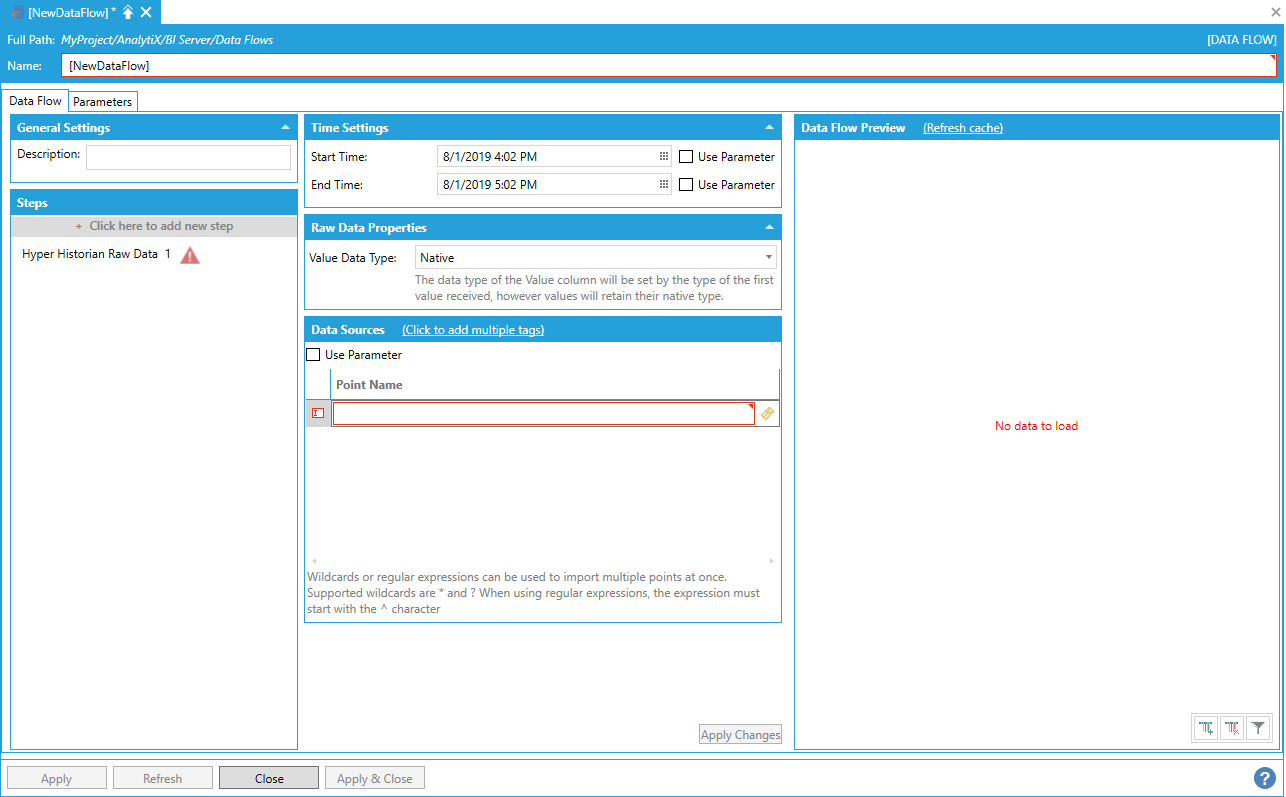Click into the Description text field
This screenshot has width=1286, height=797.
[188, 157]
